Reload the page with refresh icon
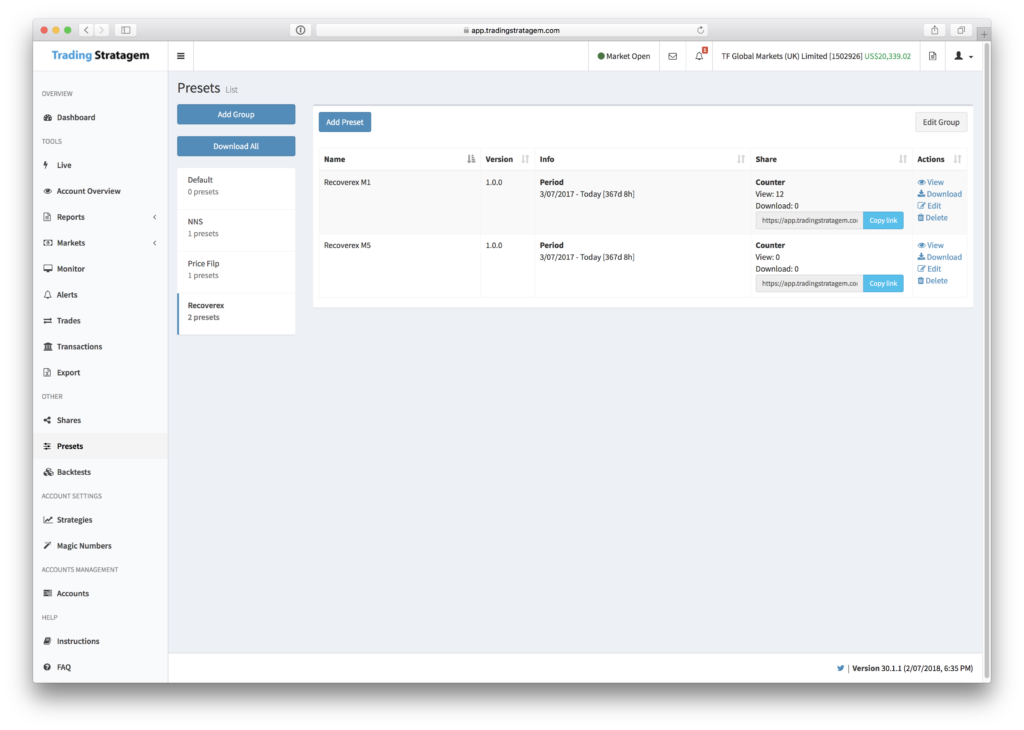 (x=700, y=30)
